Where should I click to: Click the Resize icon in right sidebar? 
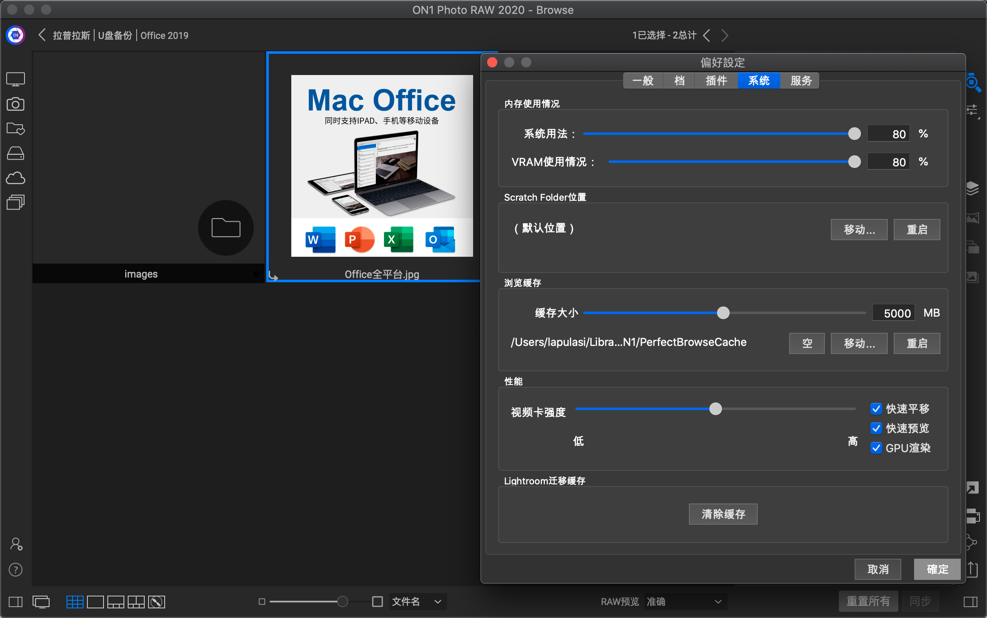point(973,488)
